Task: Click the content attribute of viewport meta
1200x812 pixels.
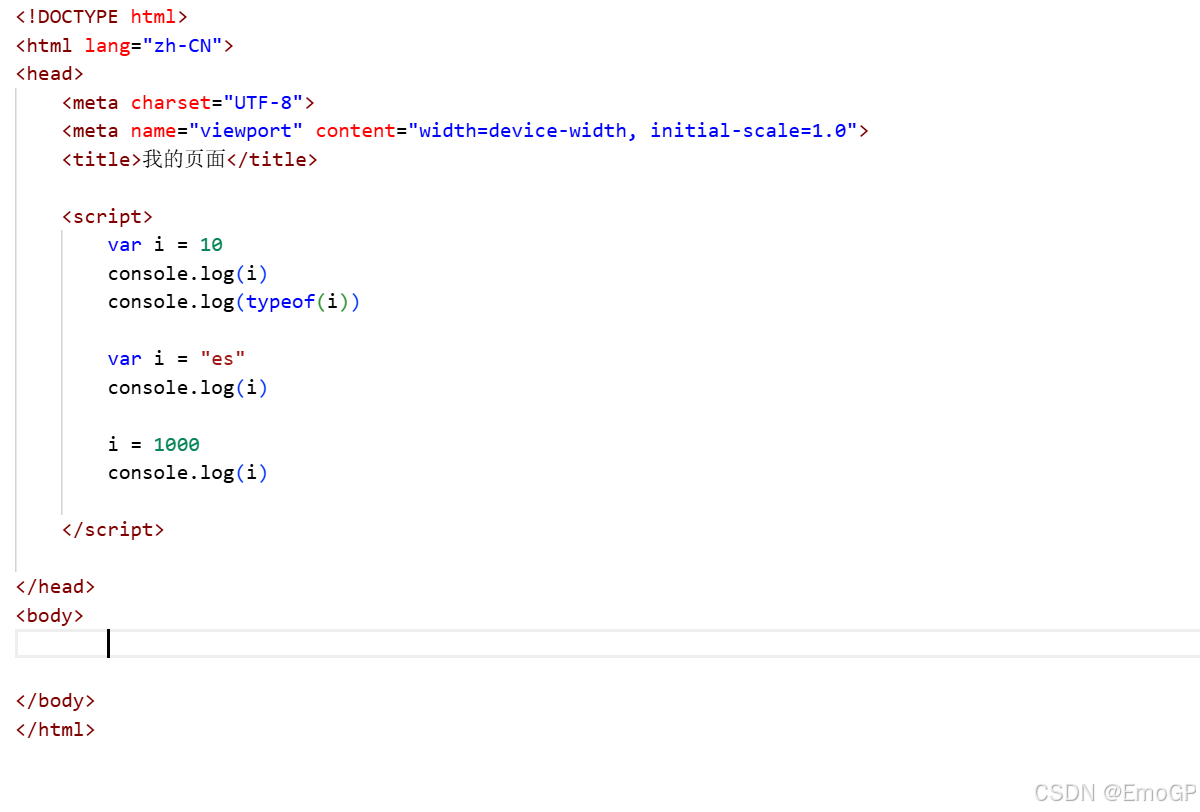Action: click(355, 131)
